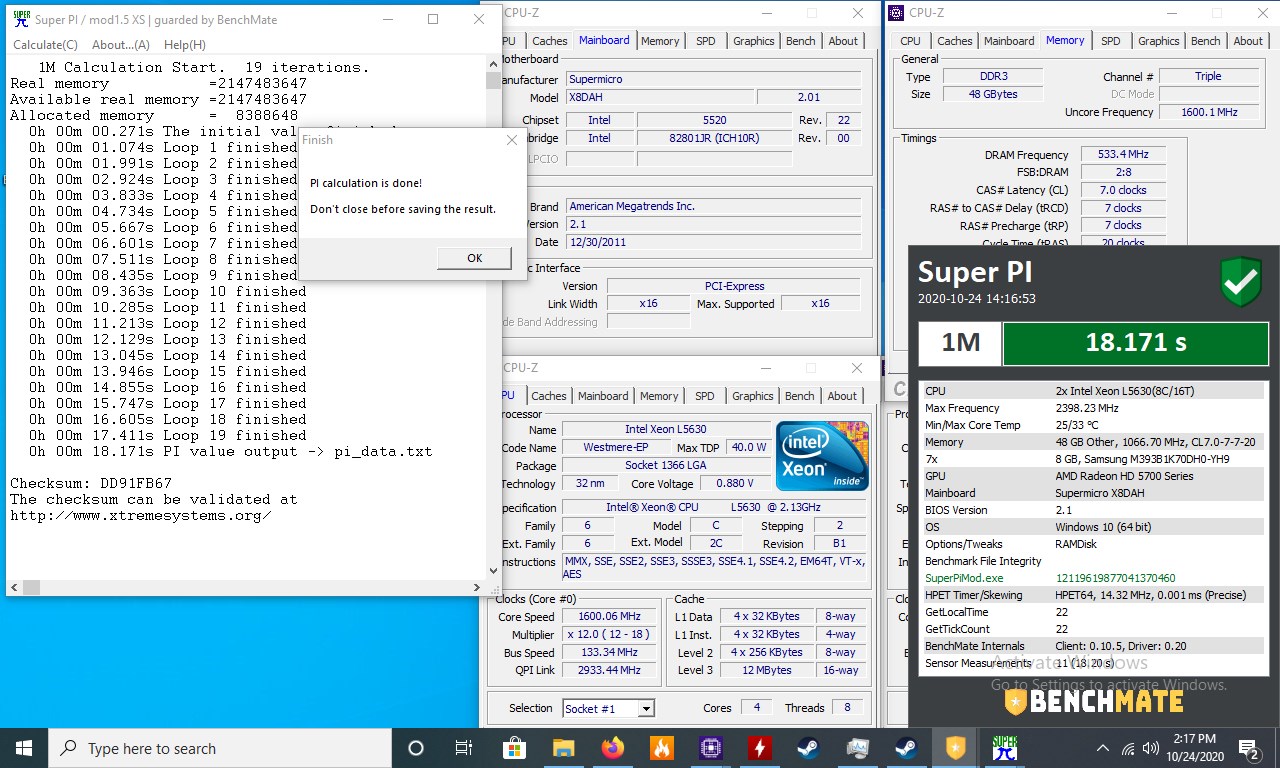This screenshot has height=768, width=1280.
Task: Click the 1M label in BenchMate
Action: pos(960,343)
